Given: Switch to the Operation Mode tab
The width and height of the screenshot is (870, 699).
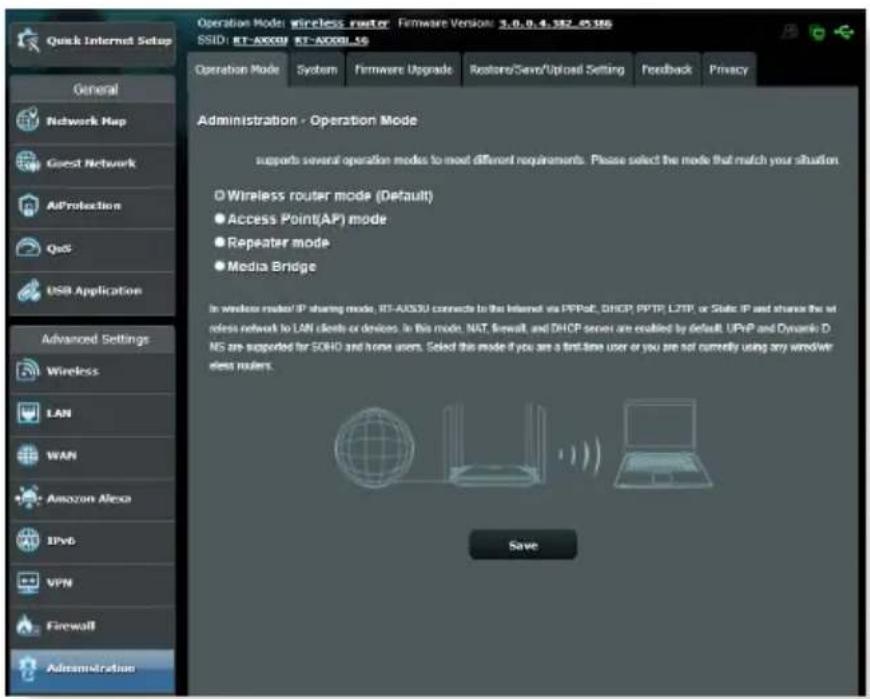Looking at the screenshot, I should (x=237, y=70).
